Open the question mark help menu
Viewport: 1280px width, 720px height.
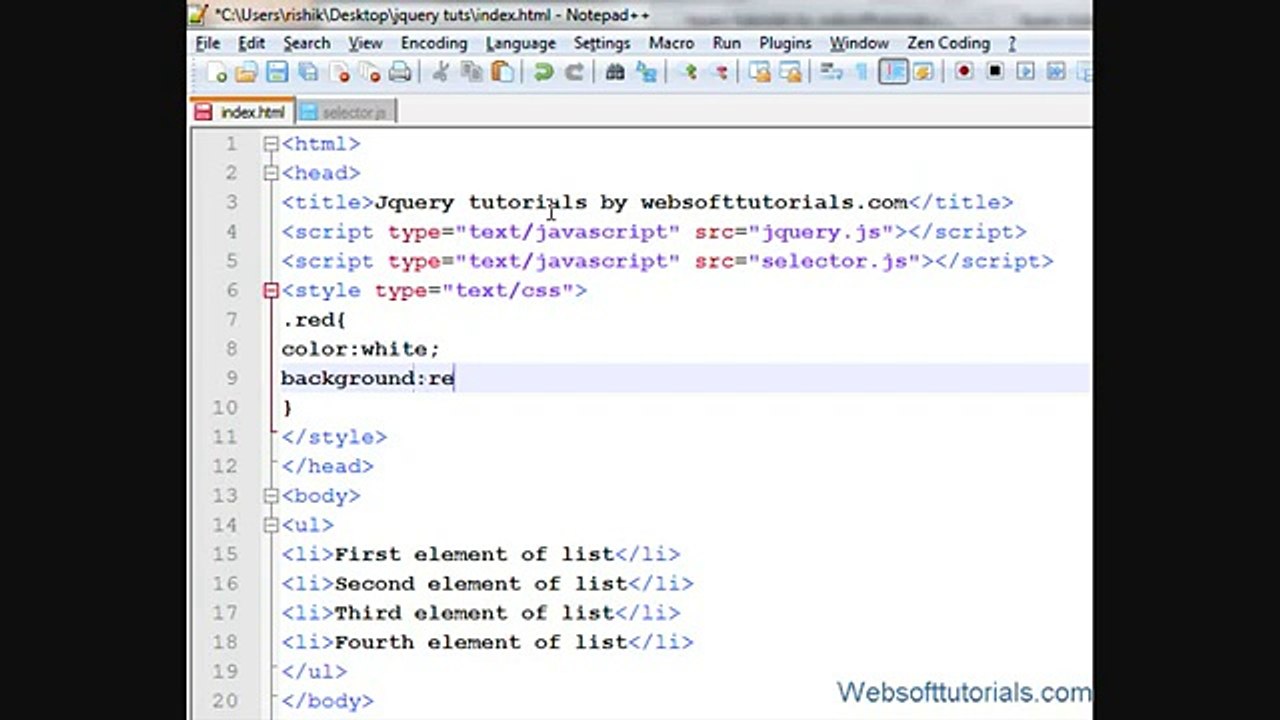(x=1012, y=43)
